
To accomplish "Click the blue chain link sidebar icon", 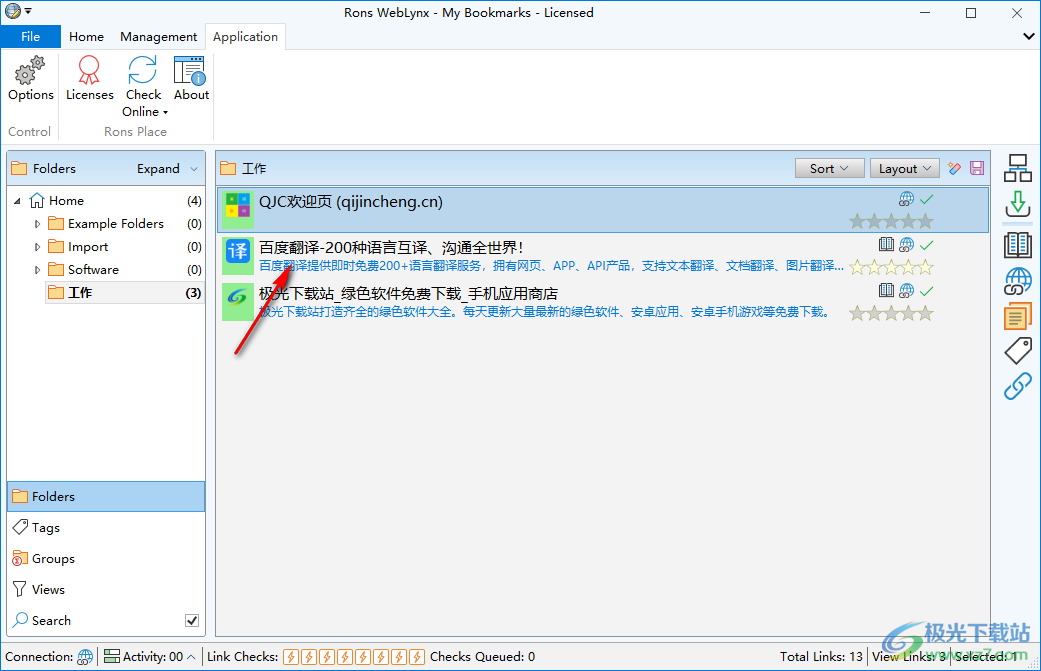I will point(1017,386).
